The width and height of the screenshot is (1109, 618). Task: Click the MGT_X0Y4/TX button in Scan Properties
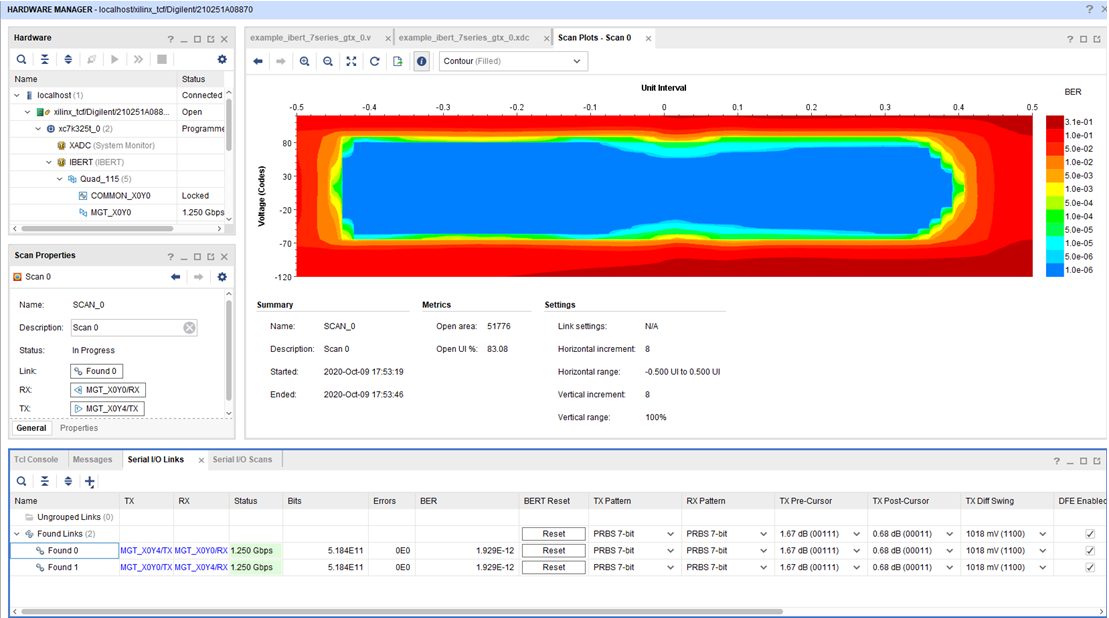(108, 409)
